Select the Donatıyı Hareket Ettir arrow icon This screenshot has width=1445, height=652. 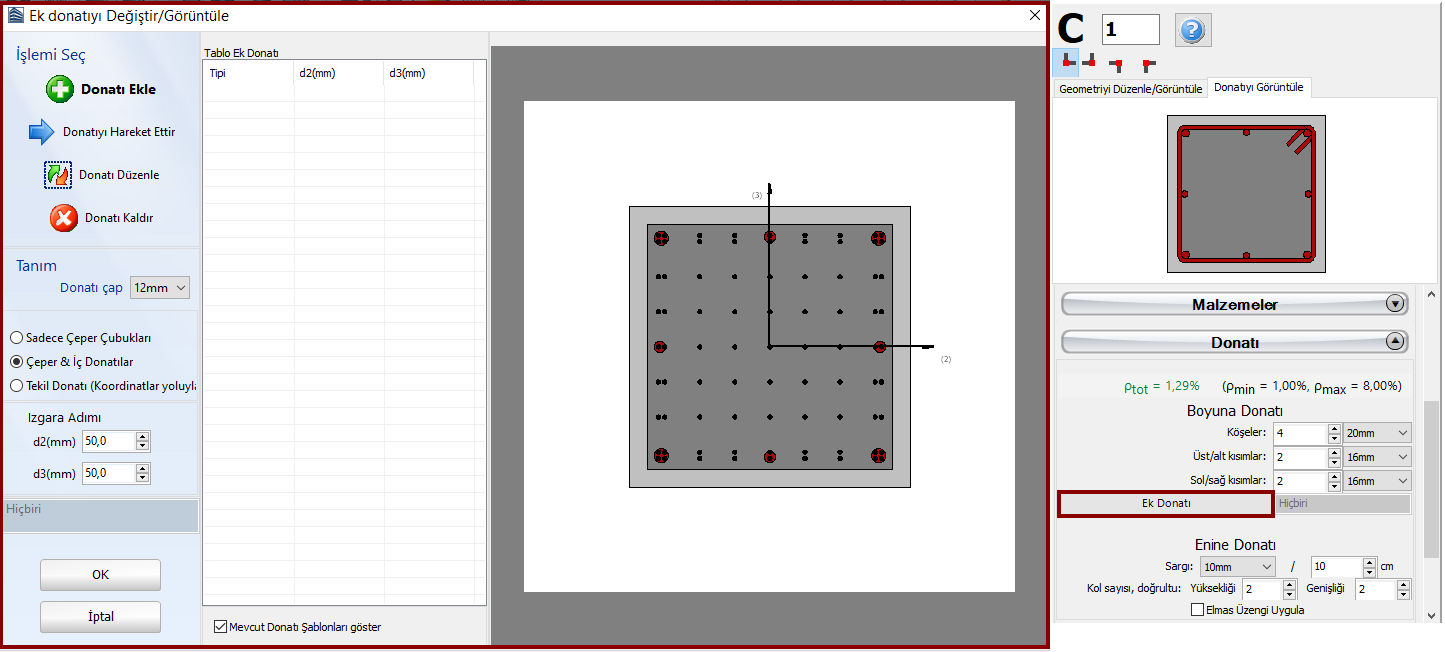pos(41,131)
